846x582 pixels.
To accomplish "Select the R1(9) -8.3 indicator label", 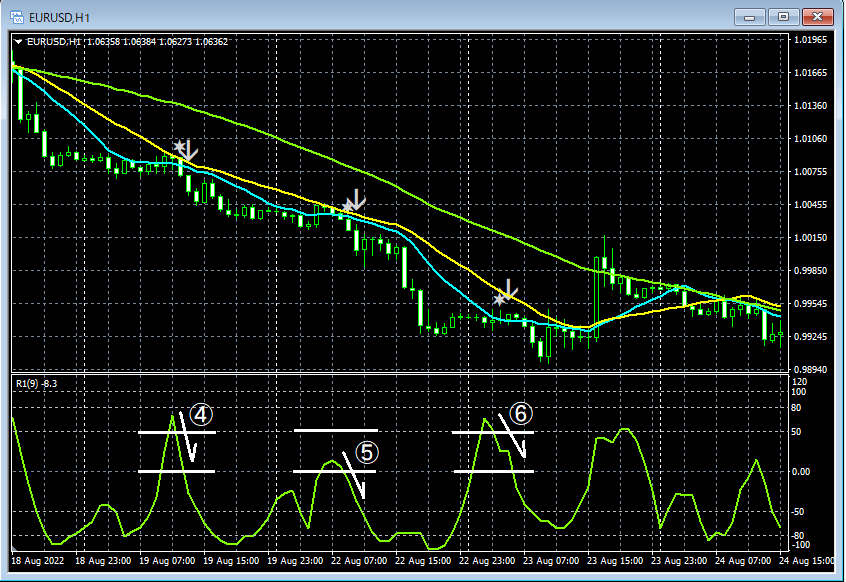I will point(36,384).
